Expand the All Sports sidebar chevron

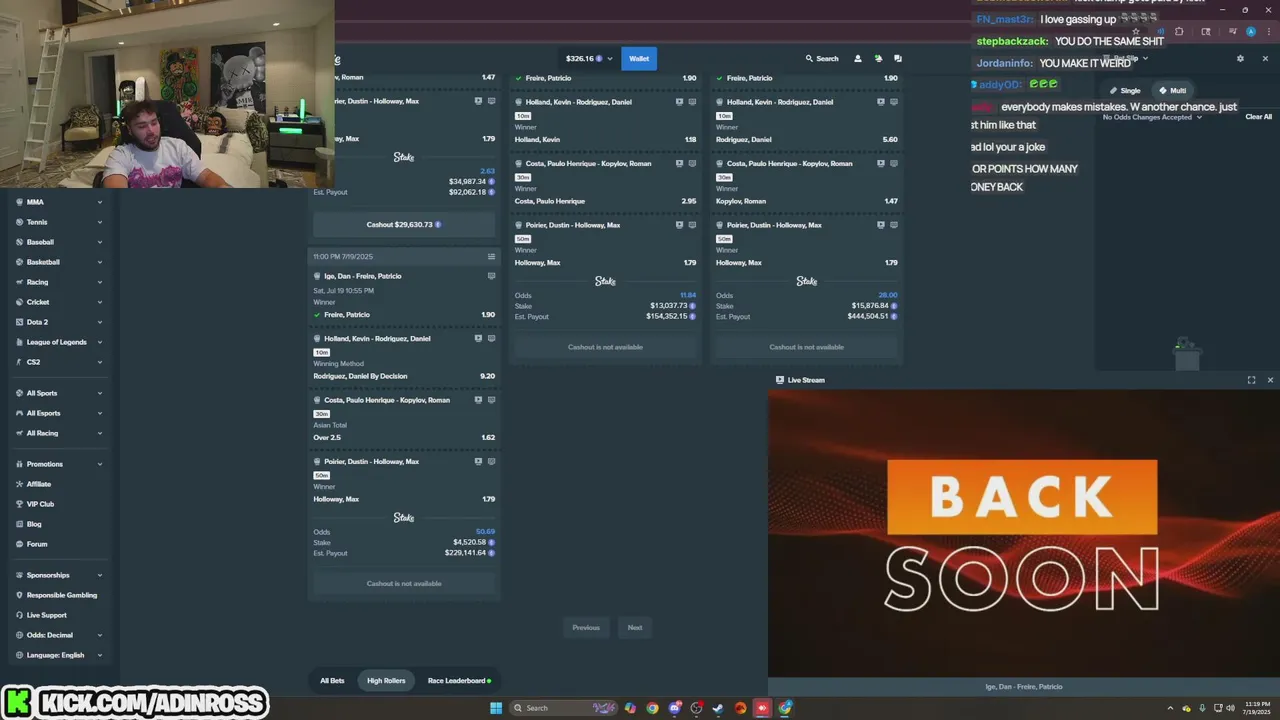coord(100,393)
